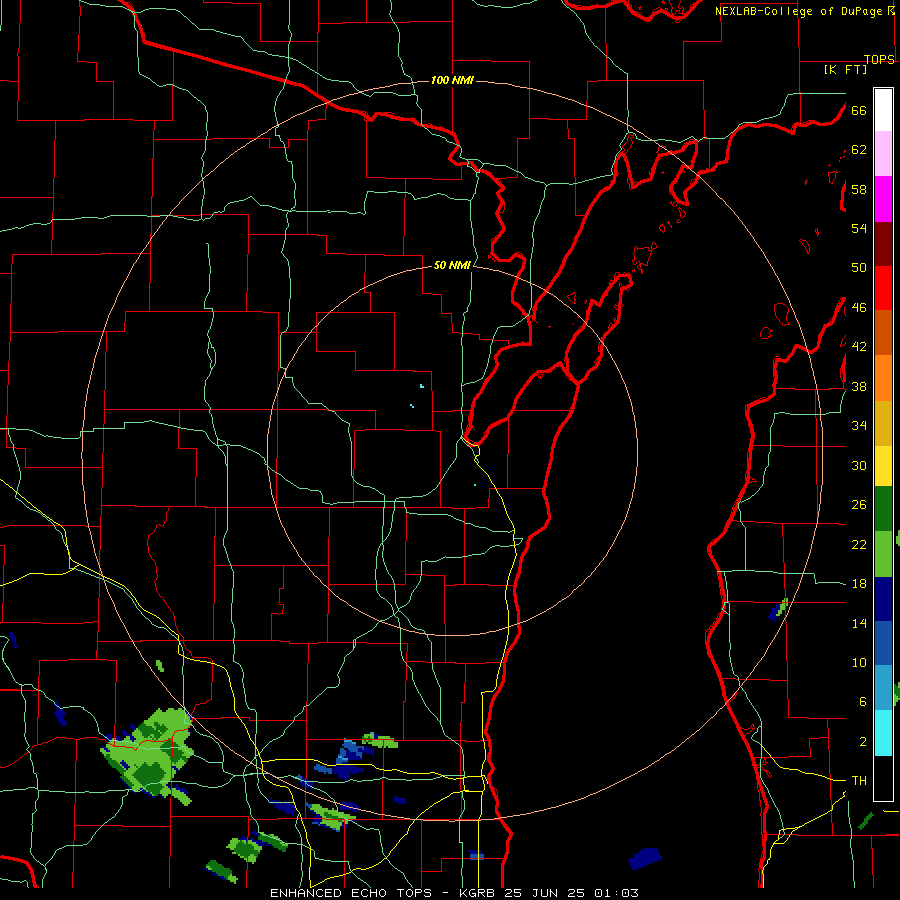Click the 26 legend value
Screen dimensions: 900x900
tap(859, 505)
